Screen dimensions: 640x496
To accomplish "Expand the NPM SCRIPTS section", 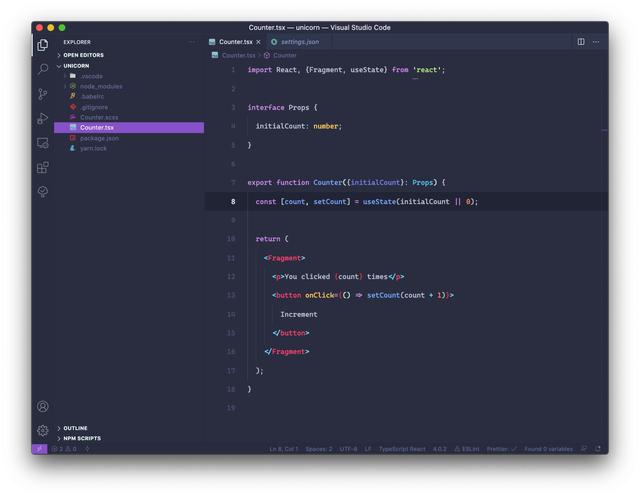I will (x=82, y=438).
